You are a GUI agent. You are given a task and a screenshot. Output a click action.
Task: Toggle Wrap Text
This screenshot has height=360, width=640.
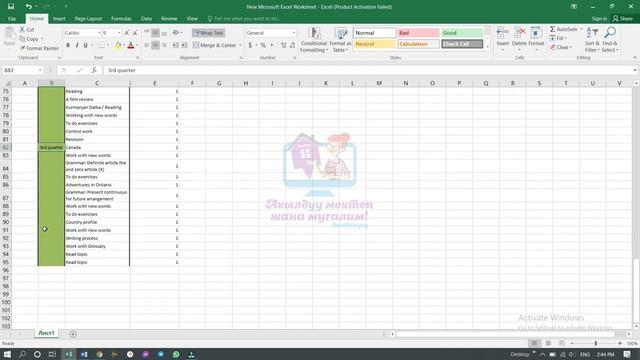pos(209,33)
